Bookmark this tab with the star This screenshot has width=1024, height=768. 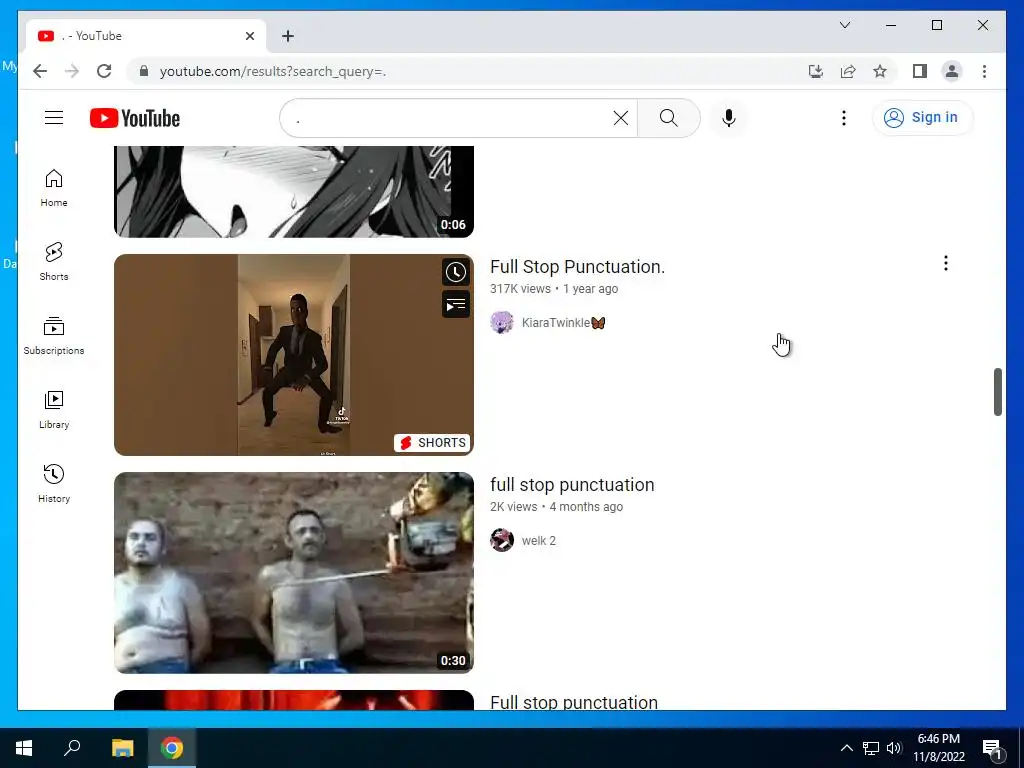point(880,71)
